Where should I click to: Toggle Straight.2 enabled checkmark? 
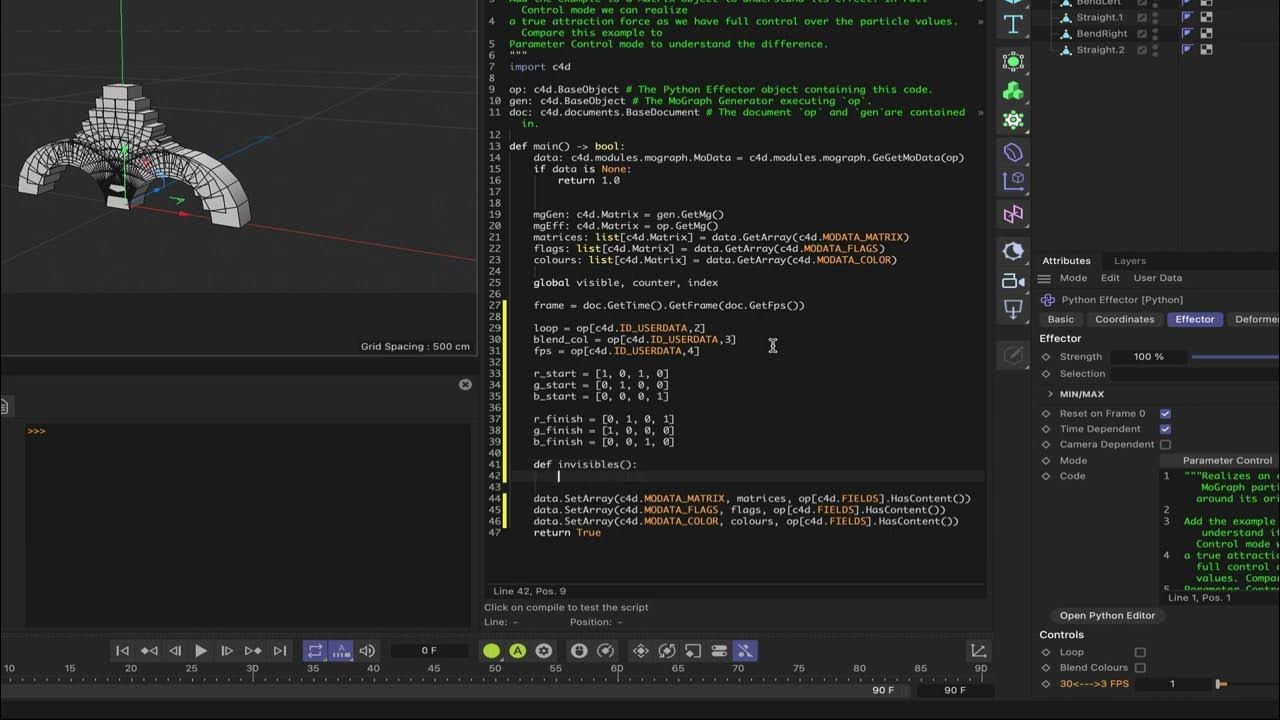point(1142,49)
